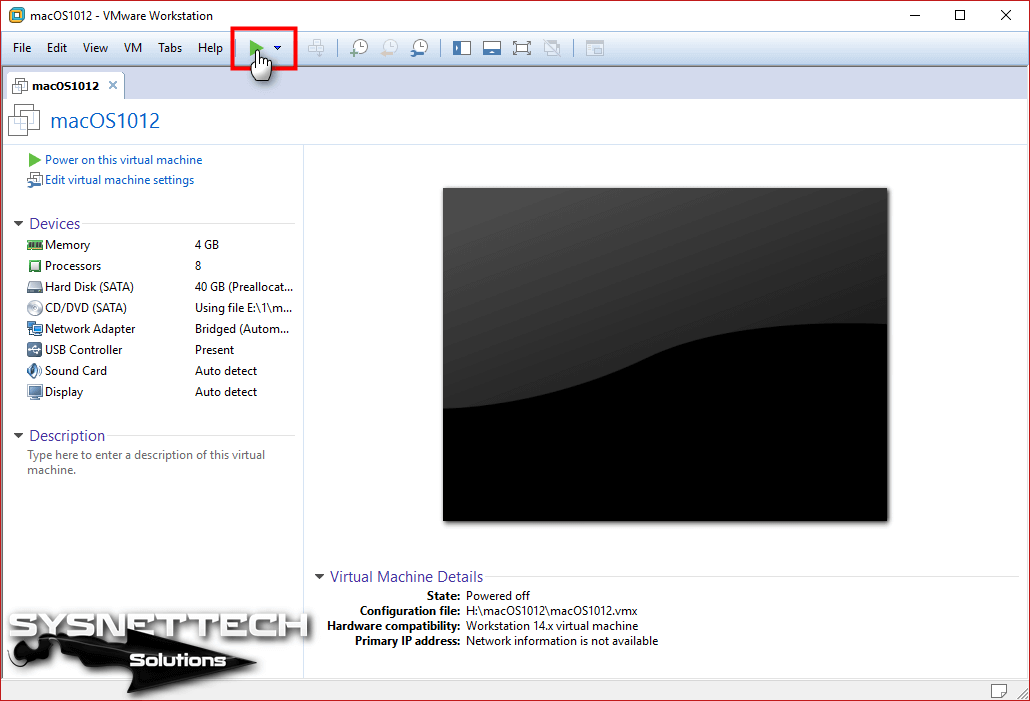Collapse the Description section
The width and height of the screenshot is (1030, 701).
pos(18,436)
